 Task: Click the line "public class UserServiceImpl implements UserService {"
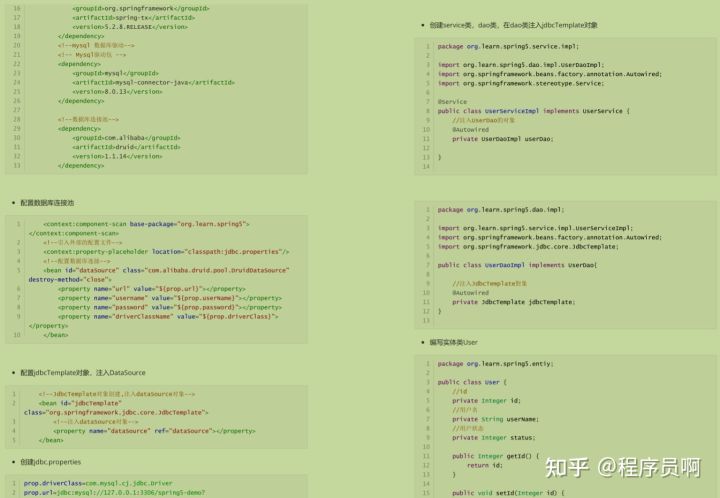coord(534,111)
